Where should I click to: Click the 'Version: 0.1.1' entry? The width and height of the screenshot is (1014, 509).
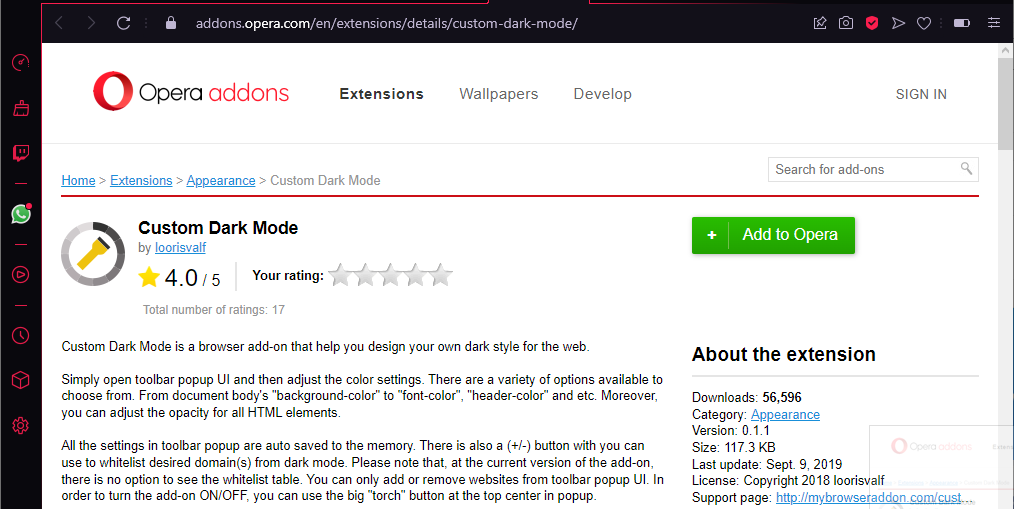point(731,431)
